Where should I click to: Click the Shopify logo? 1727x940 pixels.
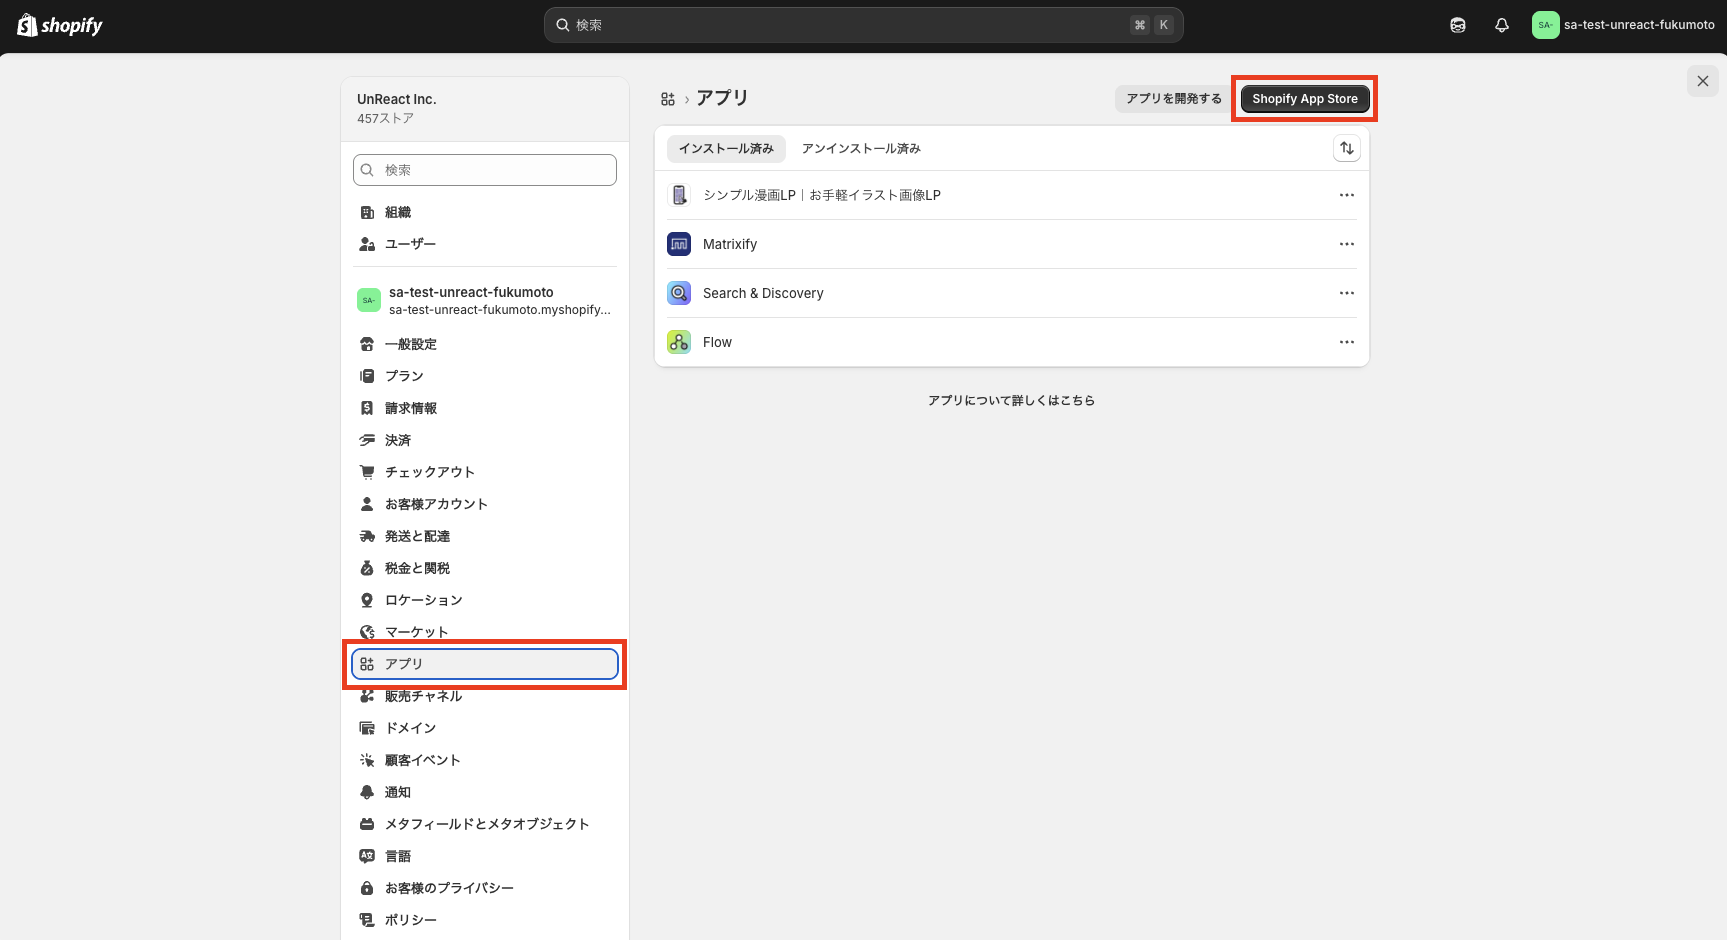pyautogui.click(x=60, y=25)
